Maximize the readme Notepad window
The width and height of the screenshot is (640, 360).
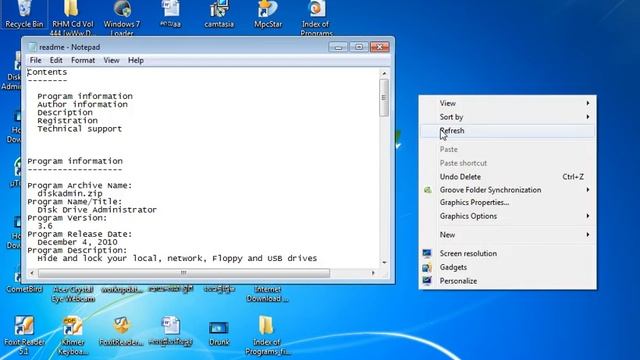pos(359,47)
